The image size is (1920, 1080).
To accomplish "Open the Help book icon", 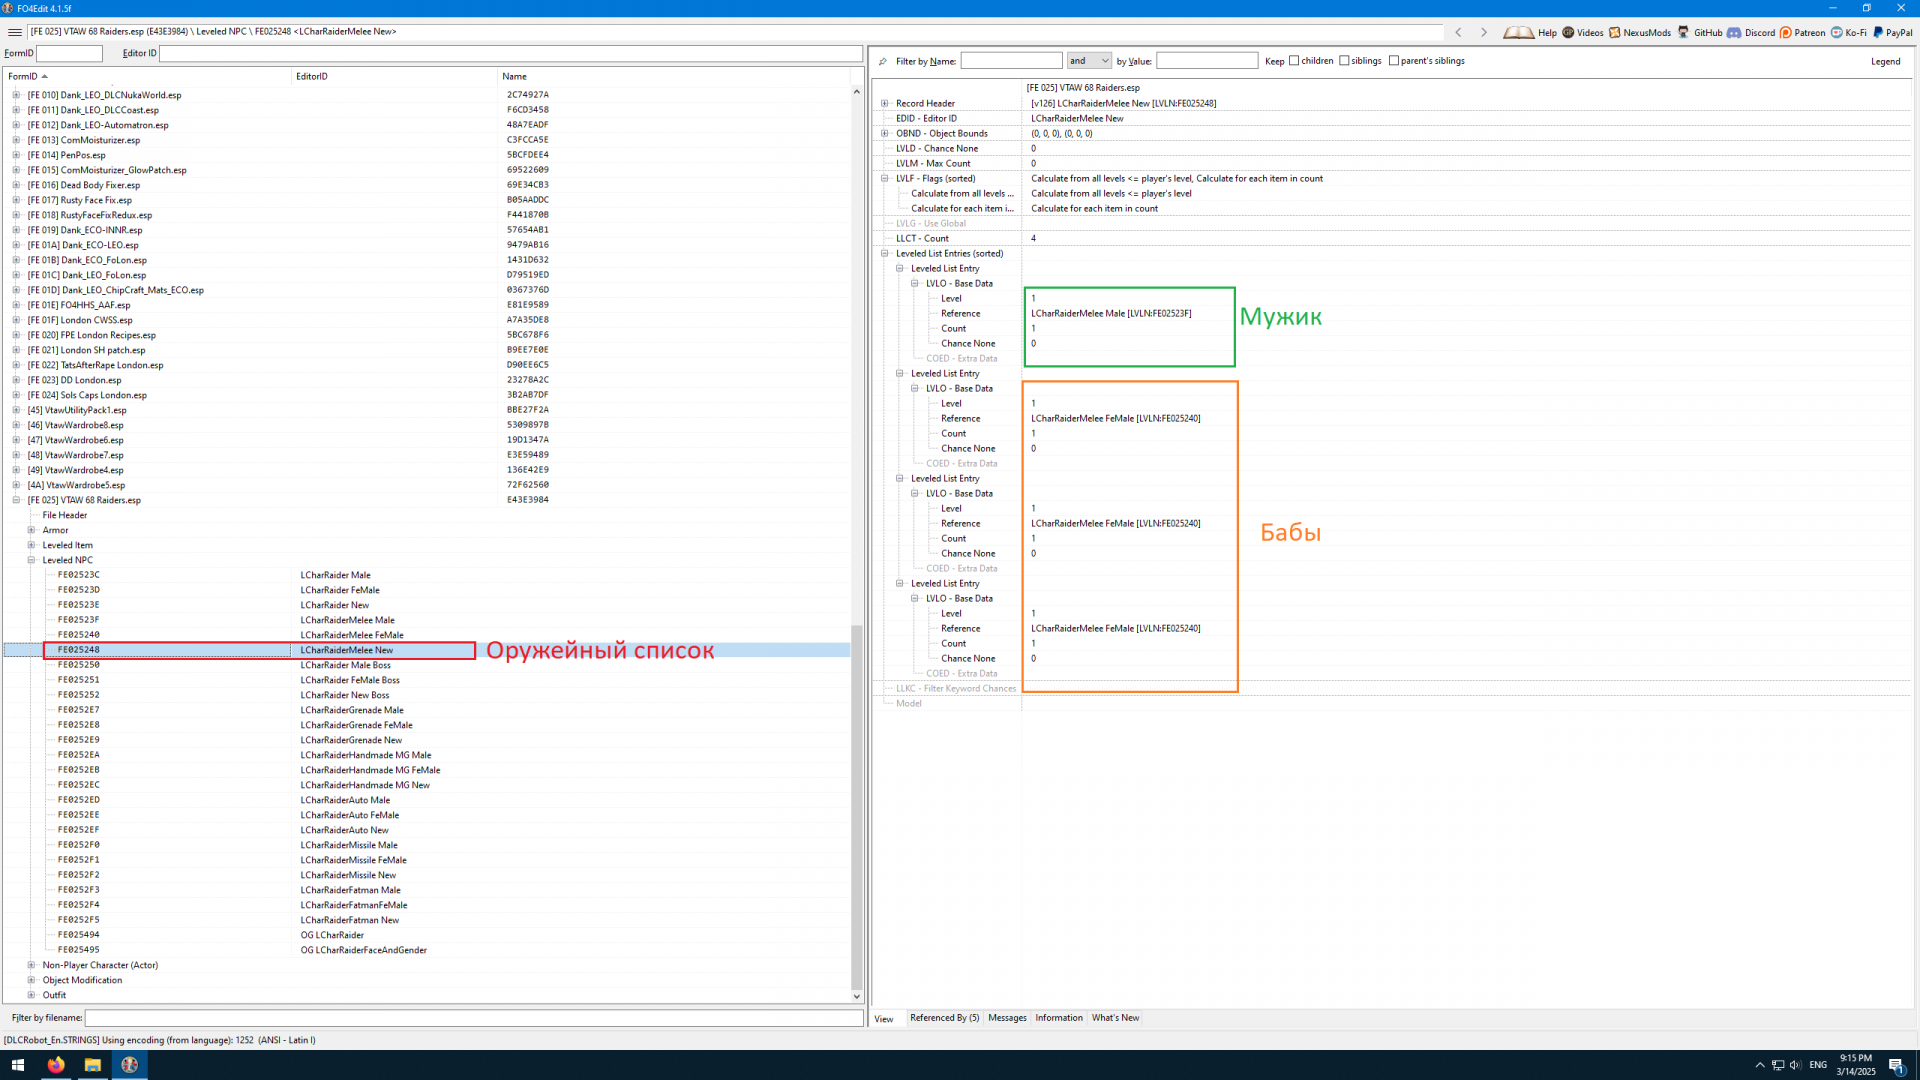I will tap(1518, 32).
